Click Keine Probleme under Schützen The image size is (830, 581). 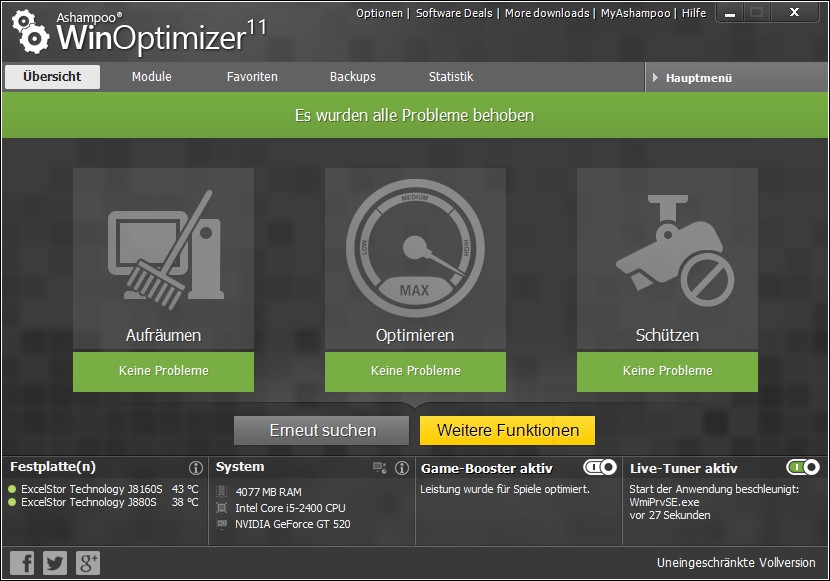point(667,371)
